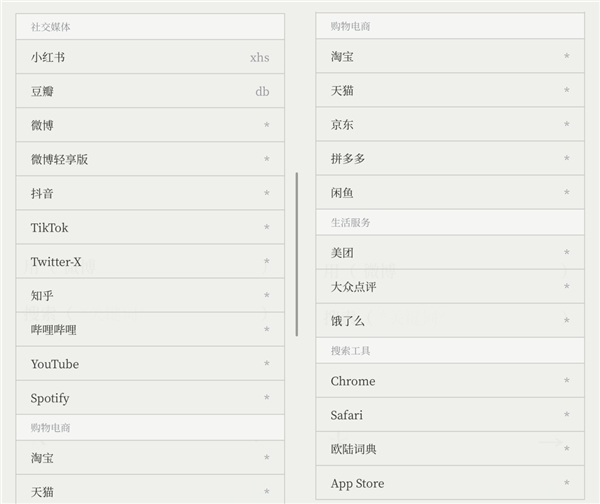Click the asterisk beside Safari

(566, 415)
